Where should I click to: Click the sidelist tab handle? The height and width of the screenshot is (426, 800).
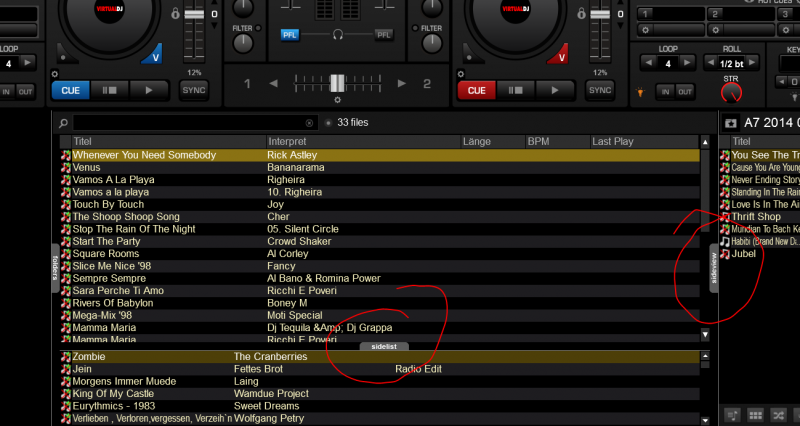[384, 346]
